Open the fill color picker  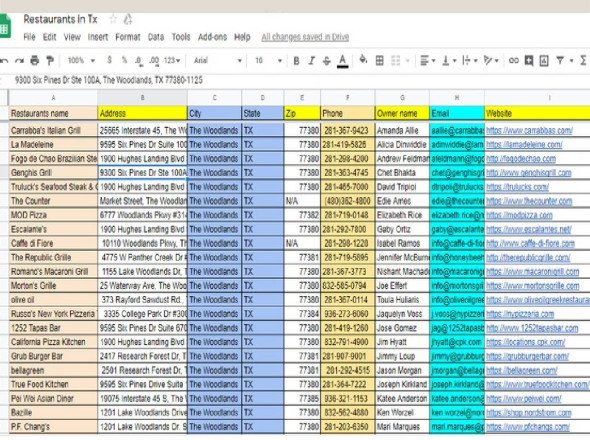pos(363,60)
